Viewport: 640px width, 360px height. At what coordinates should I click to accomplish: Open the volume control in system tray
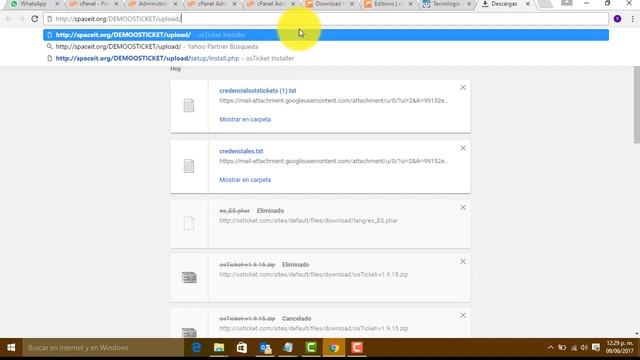tap(584, 348)
